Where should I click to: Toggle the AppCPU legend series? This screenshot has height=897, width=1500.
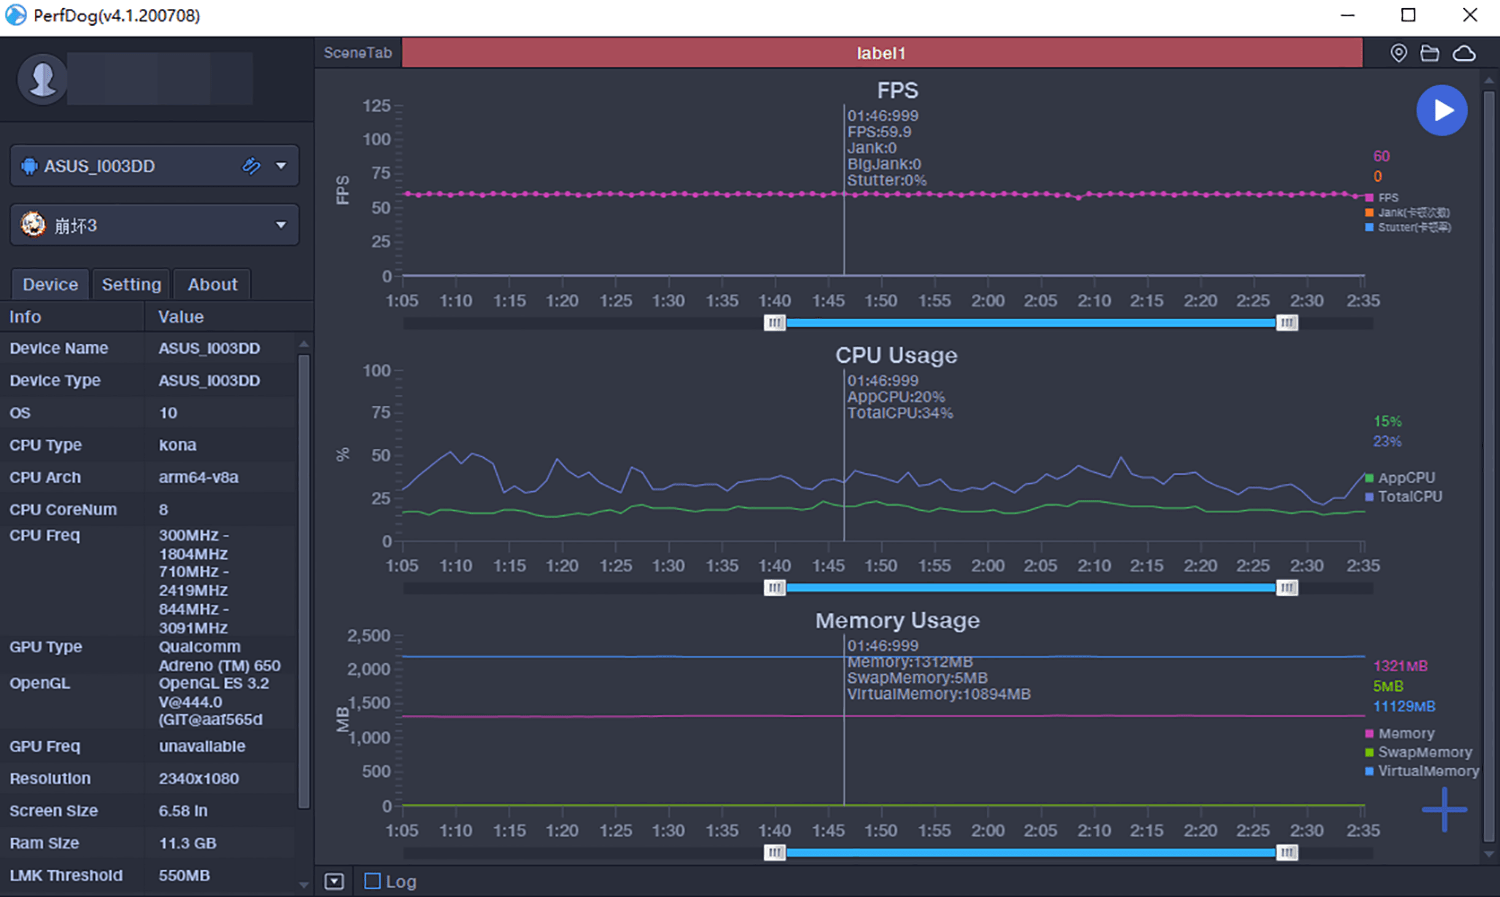(x=1400, y=478)
